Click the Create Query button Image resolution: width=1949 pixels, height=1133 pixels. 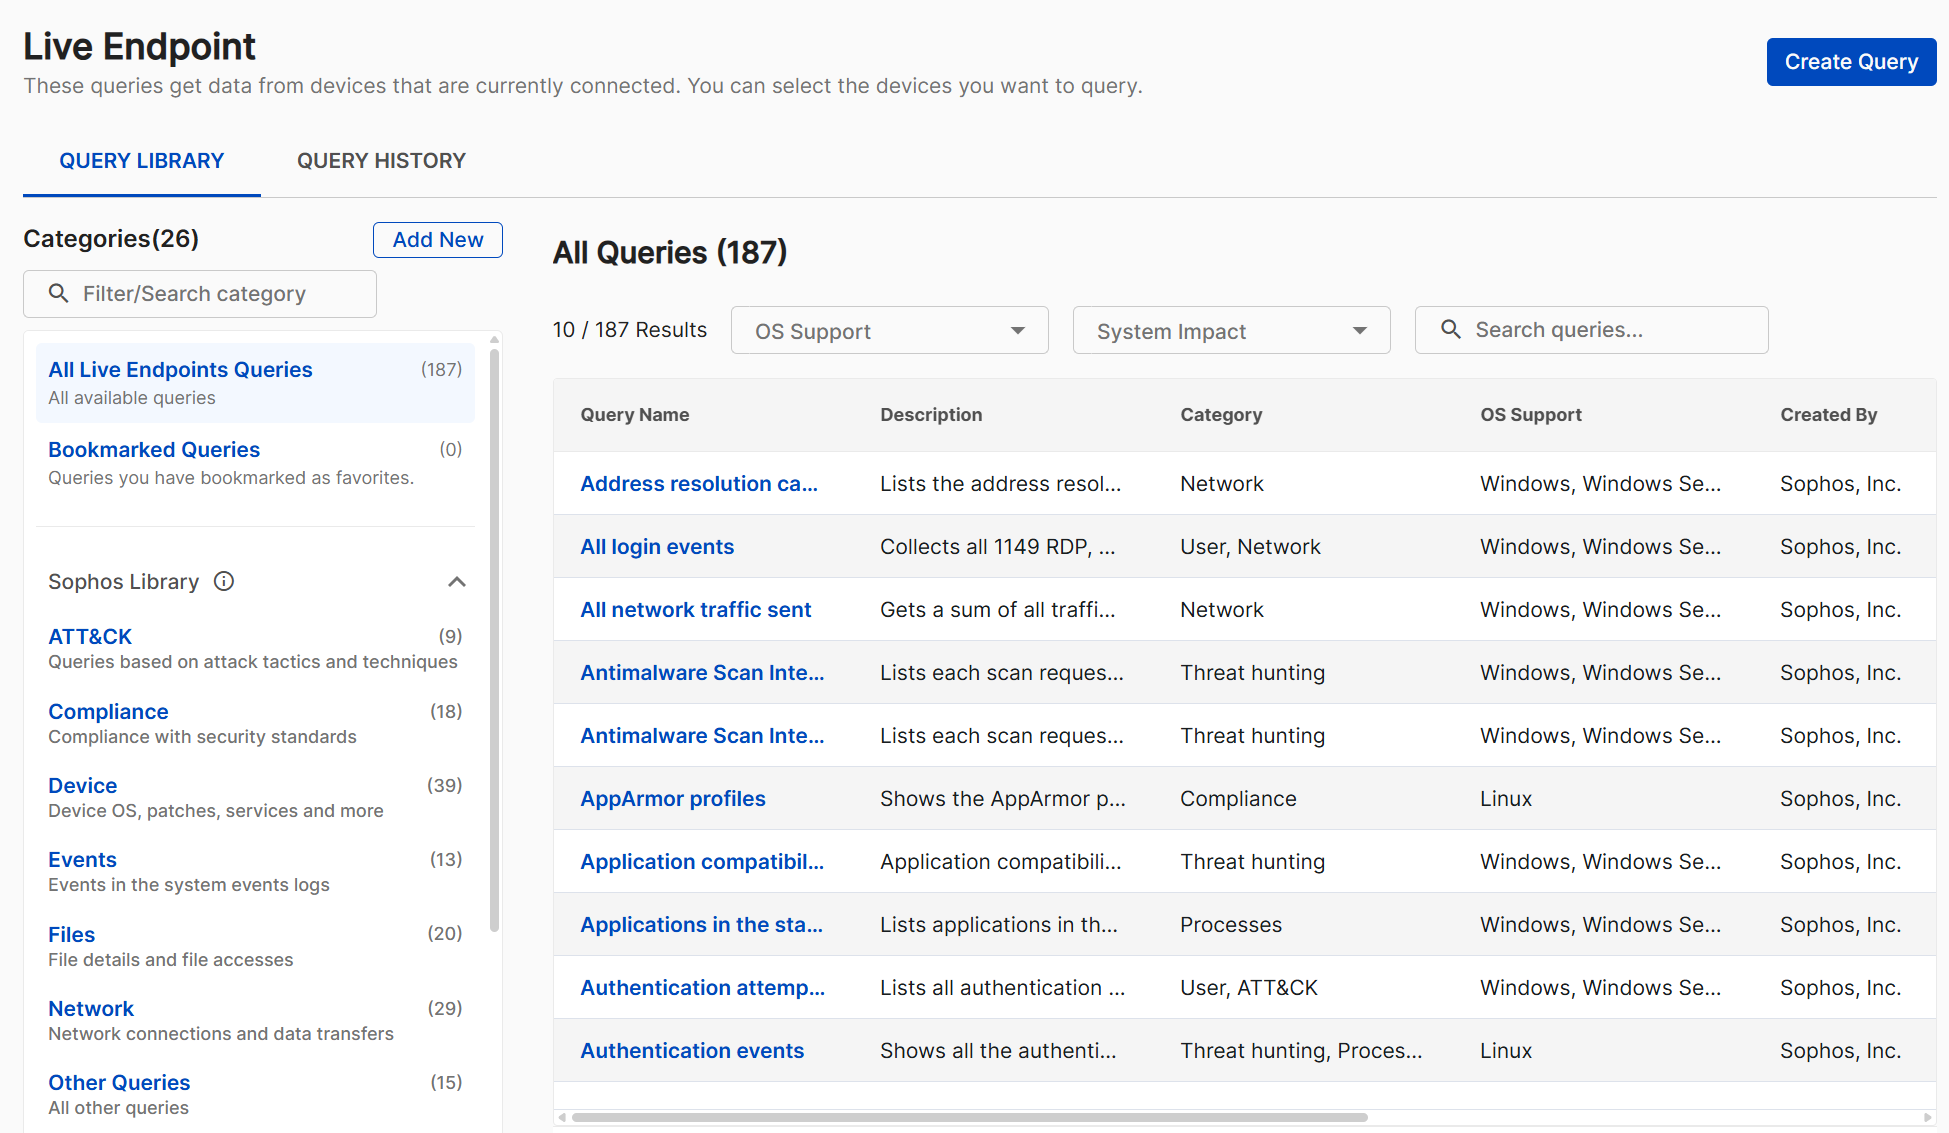click(x=1851, y=62)
